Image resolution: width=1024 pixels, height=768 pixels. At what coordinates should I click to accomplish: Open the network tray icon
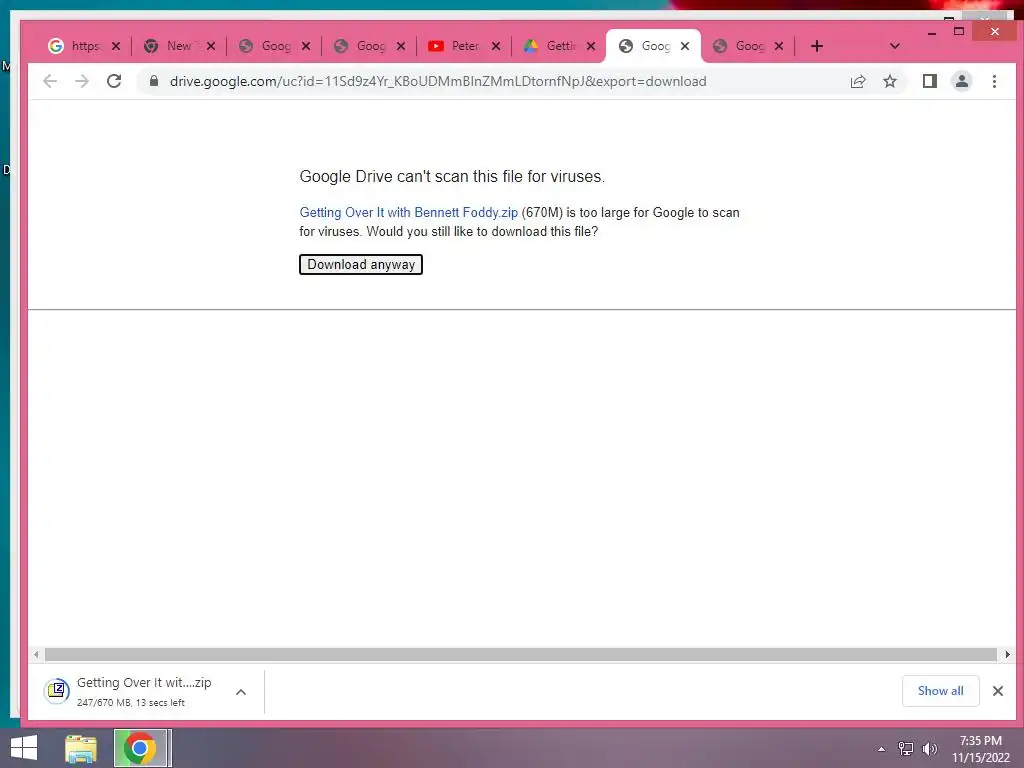906,749
